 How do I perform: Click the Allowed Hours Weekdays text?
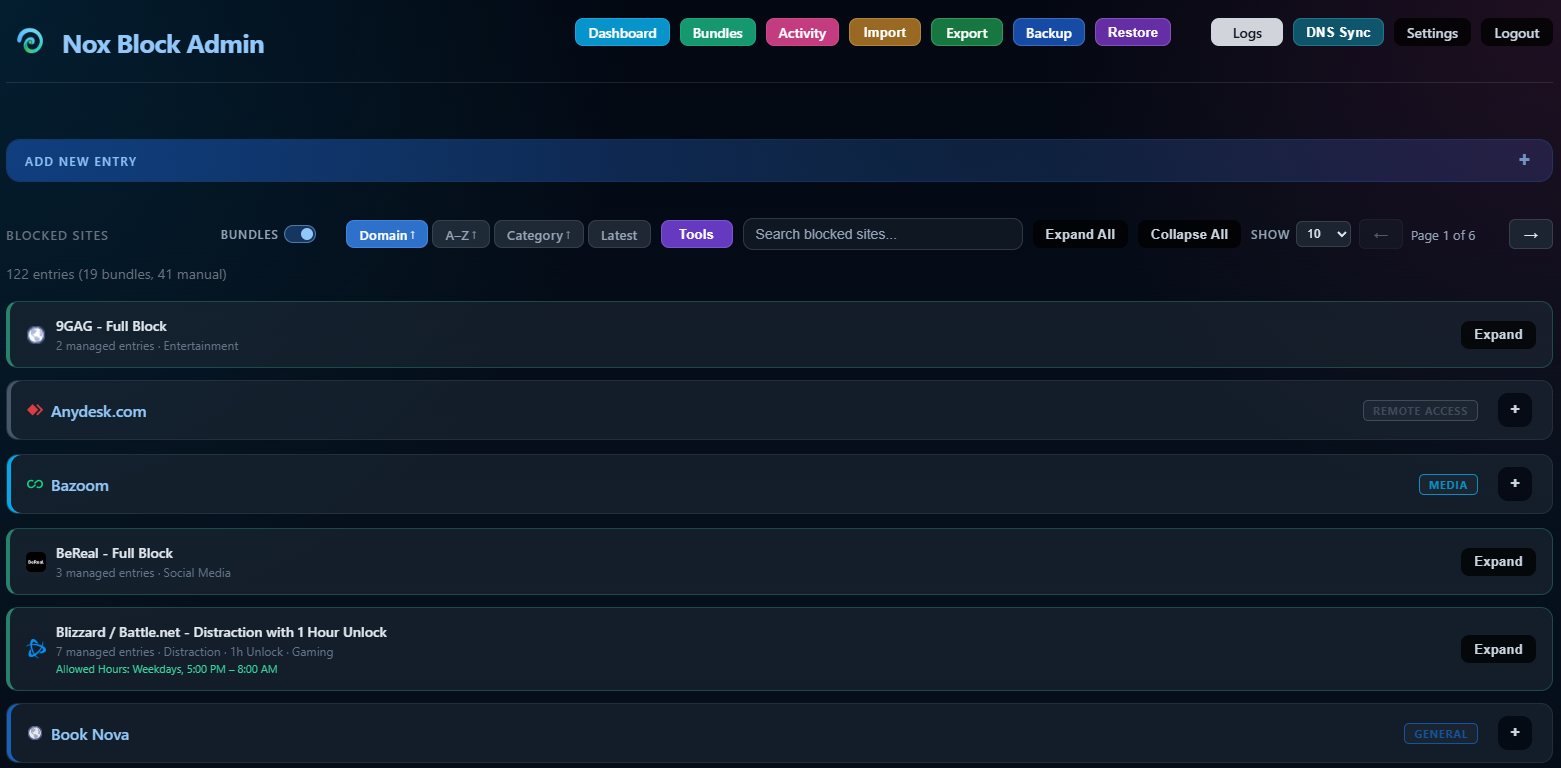click(167, 669)
